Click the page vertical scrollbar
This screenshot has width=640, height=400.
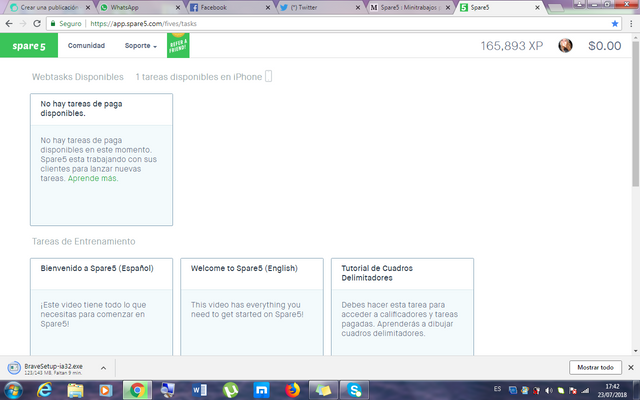pyautogui.click(x=636, y=114)
